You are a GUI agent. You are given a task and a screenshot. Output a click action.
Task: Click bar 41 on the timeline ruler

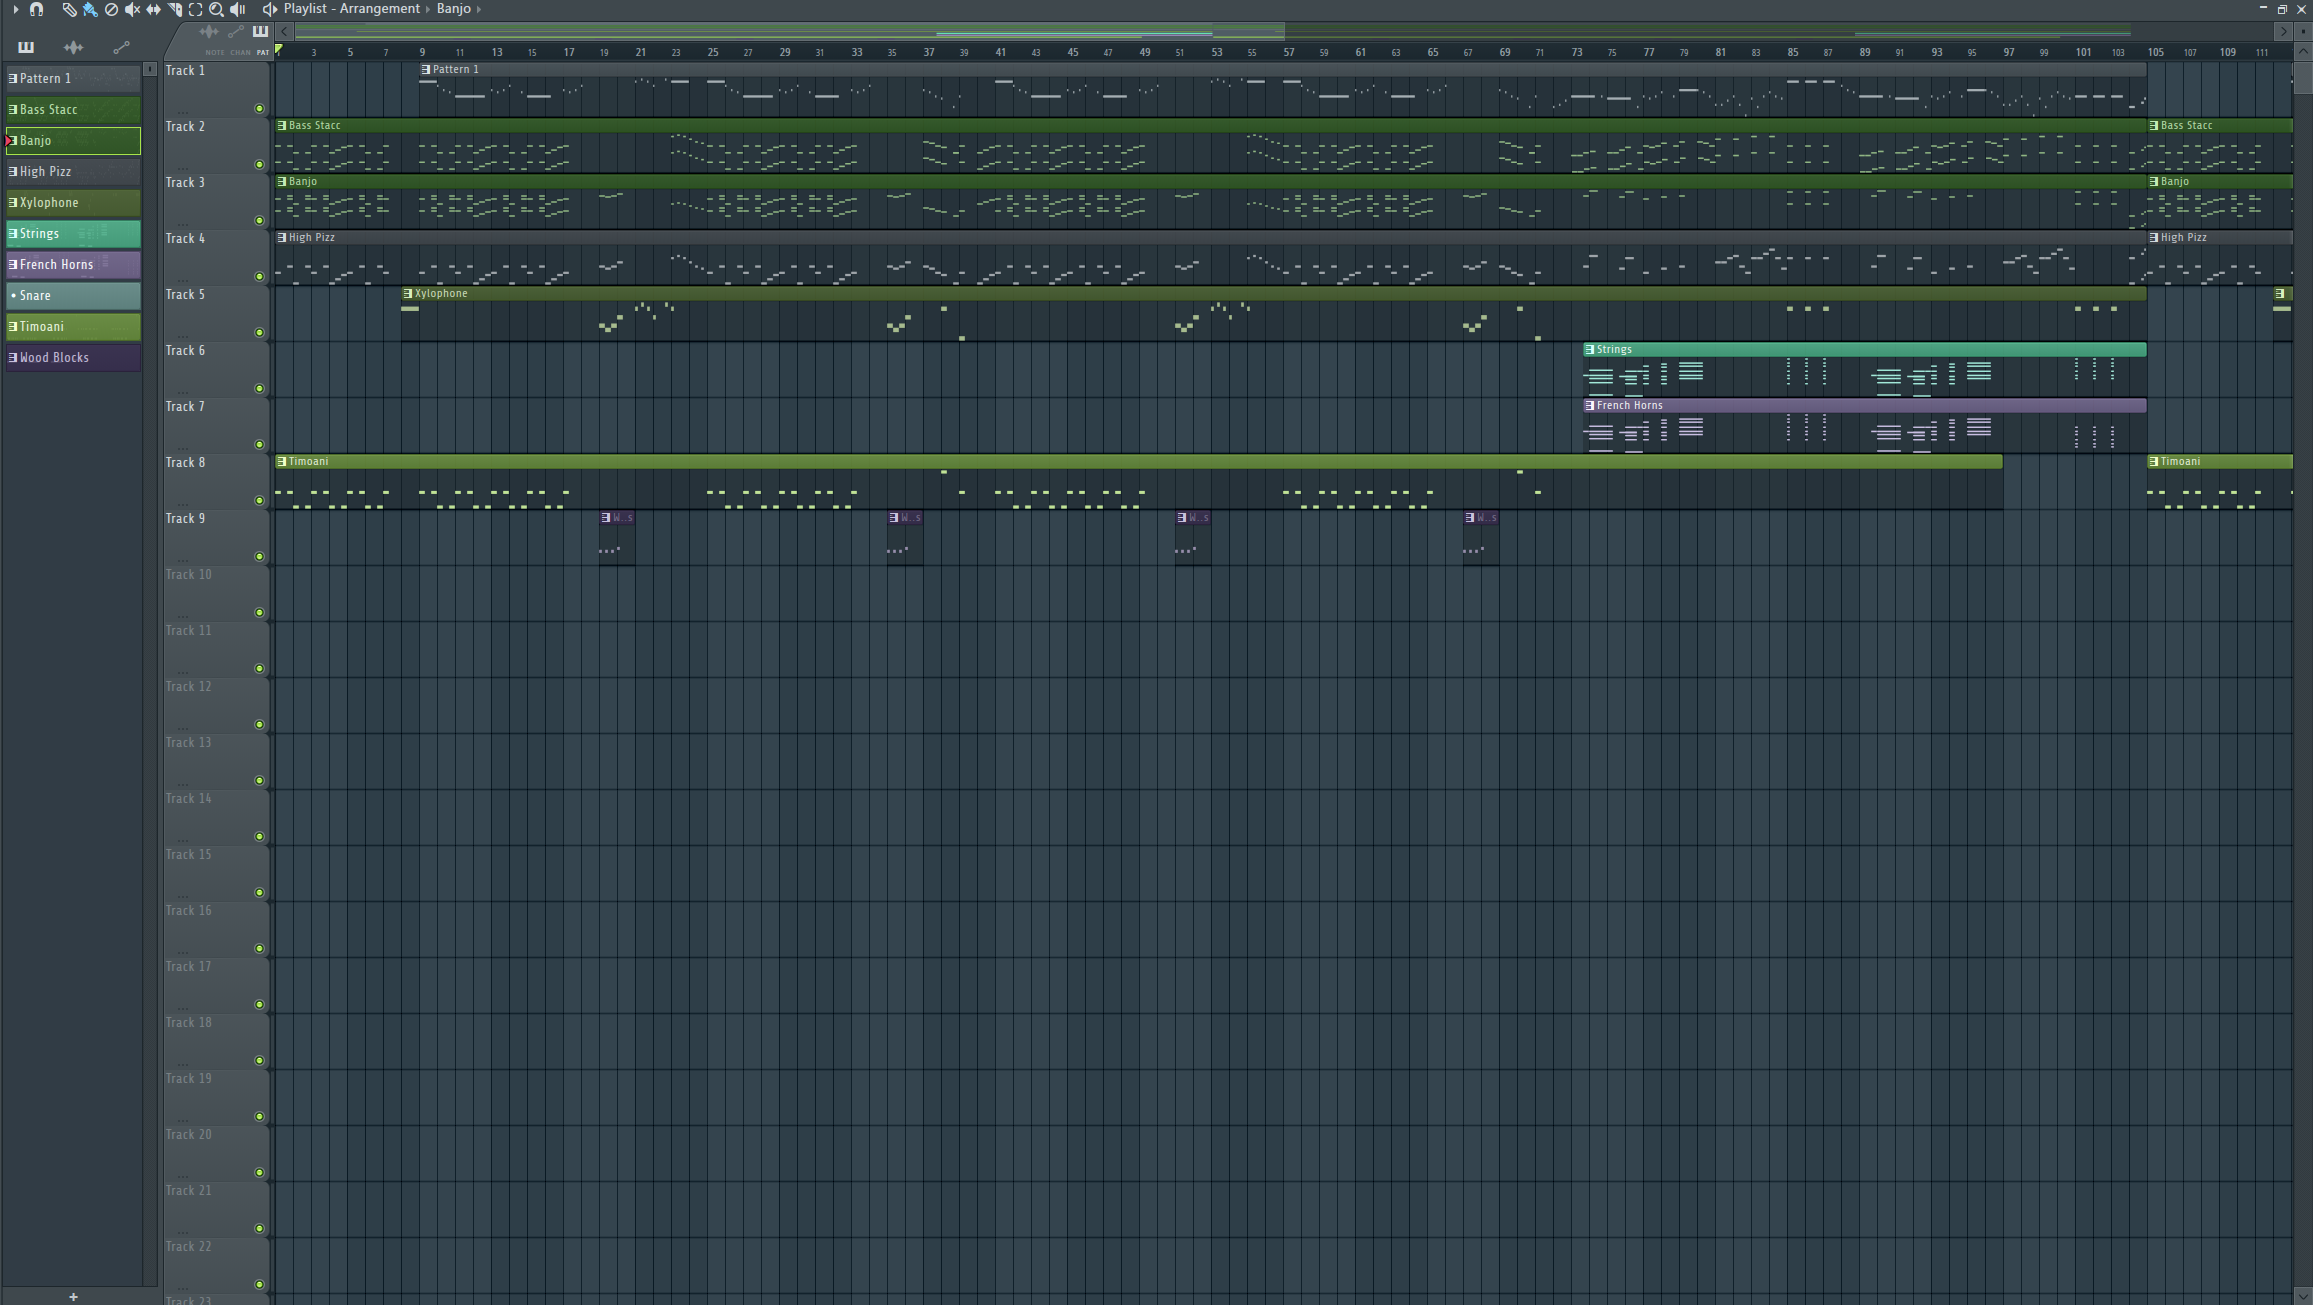point(1000,52)
